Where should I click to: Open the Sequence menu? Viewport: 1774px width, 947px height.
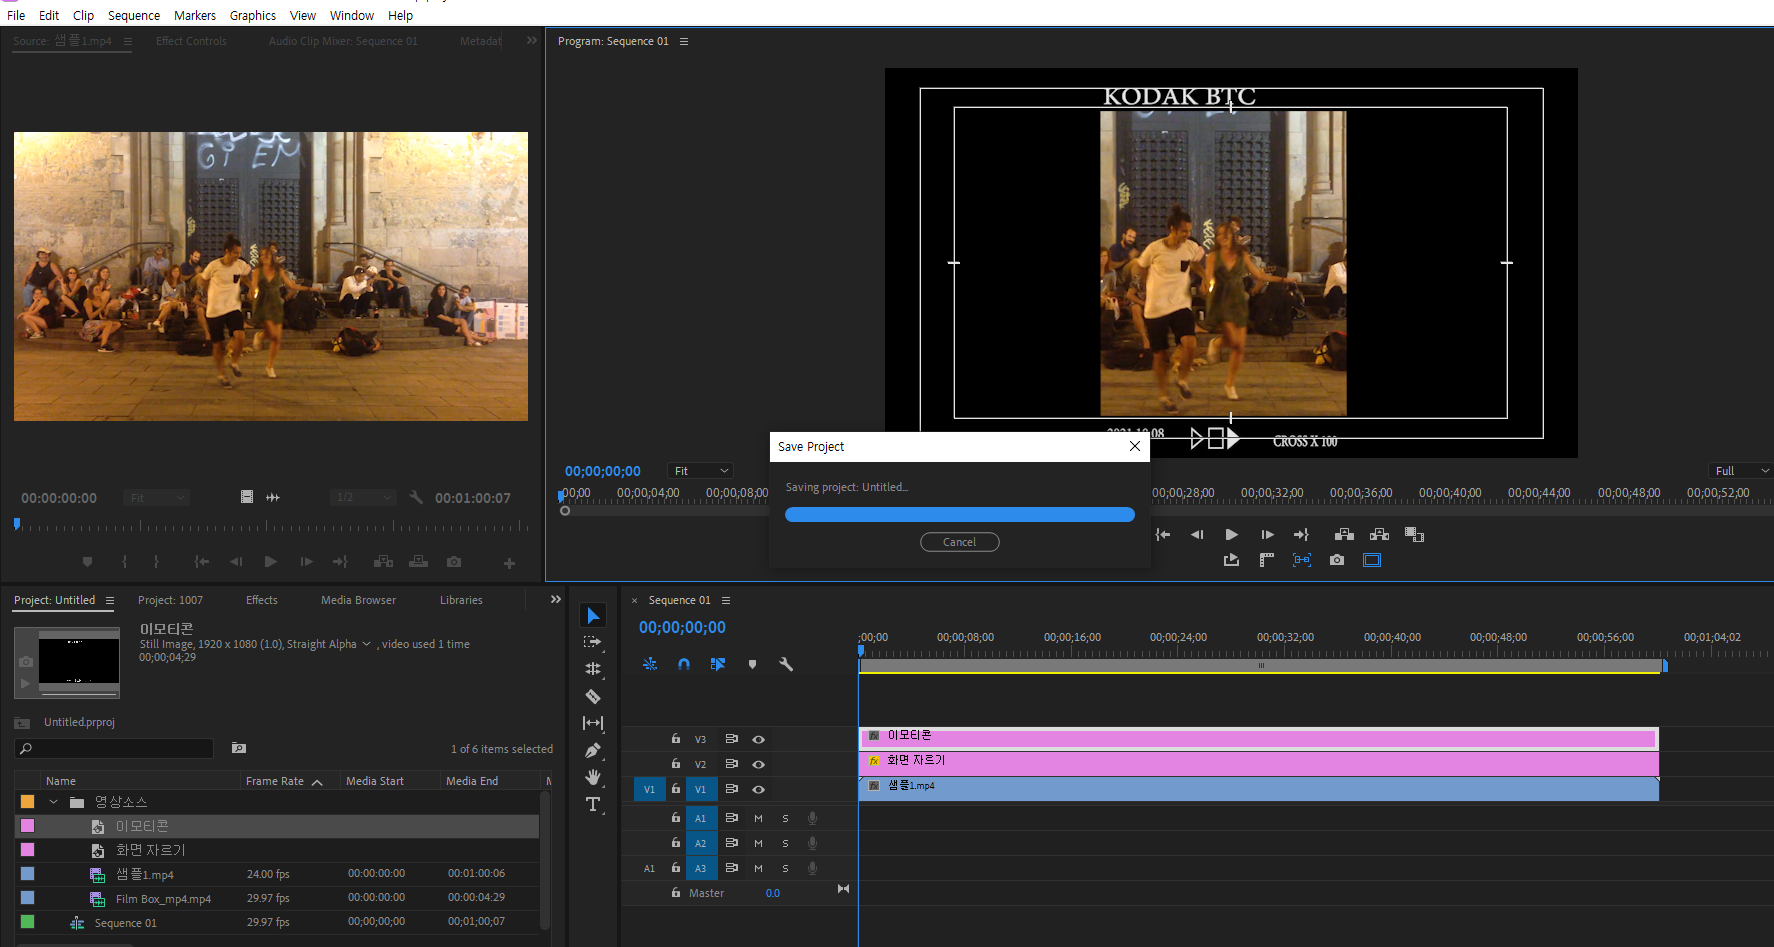pyautogui.click(x=133, y=15)
